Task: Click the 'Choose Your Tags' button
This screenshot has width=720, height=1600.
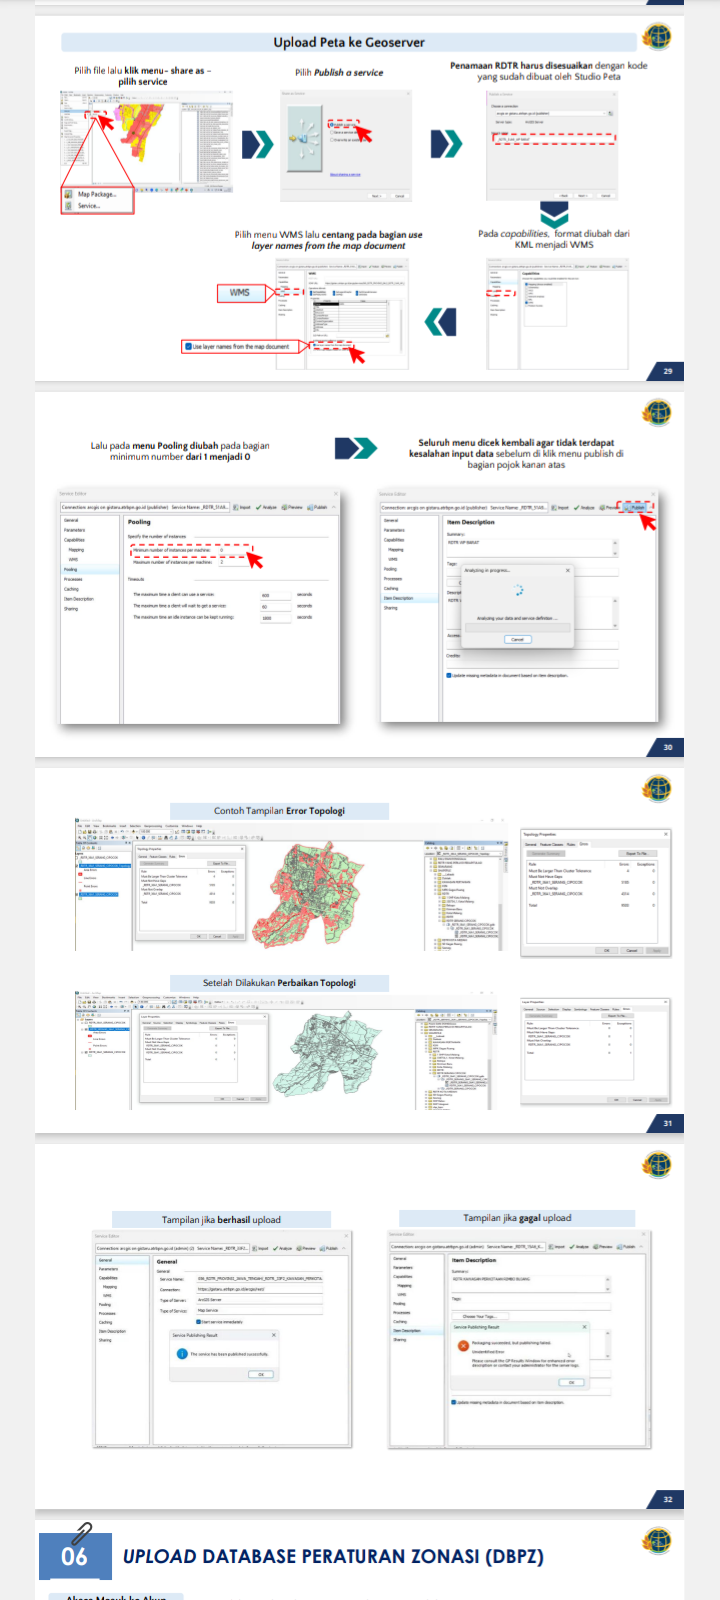Action: [x=478, y=1316]
